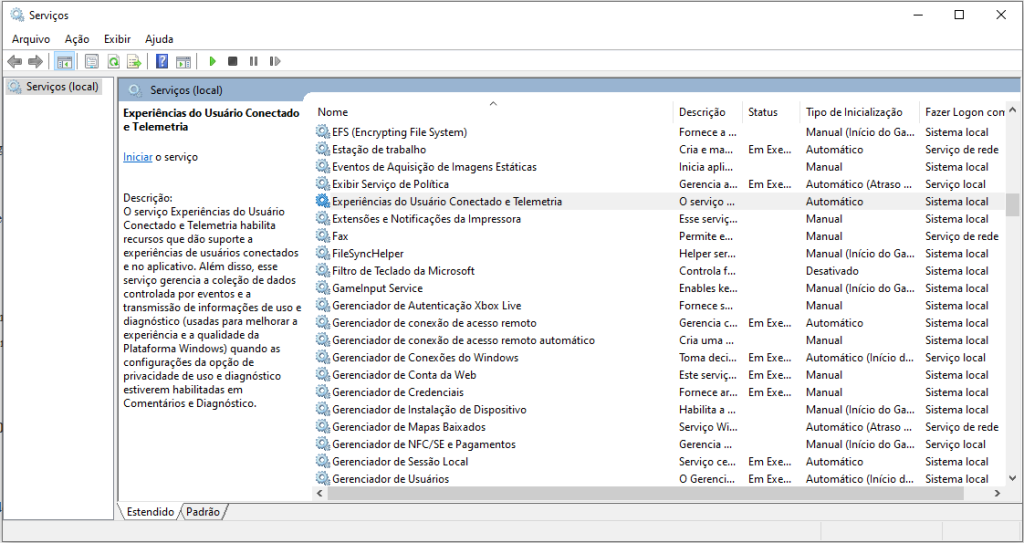Click the vertical scrollbar down arrow
This screenshot has height=543, width=1024.
tap(1012, 479)
